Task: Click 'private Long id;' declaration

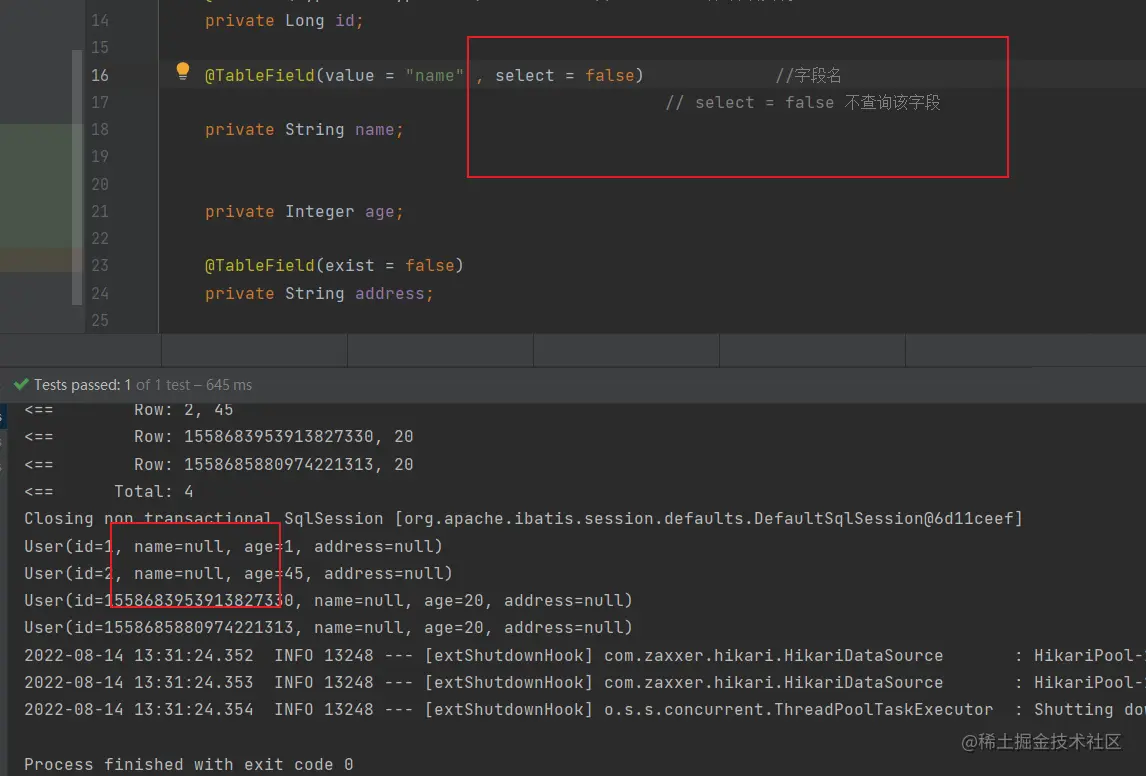Action: click(x=284, y=20)
